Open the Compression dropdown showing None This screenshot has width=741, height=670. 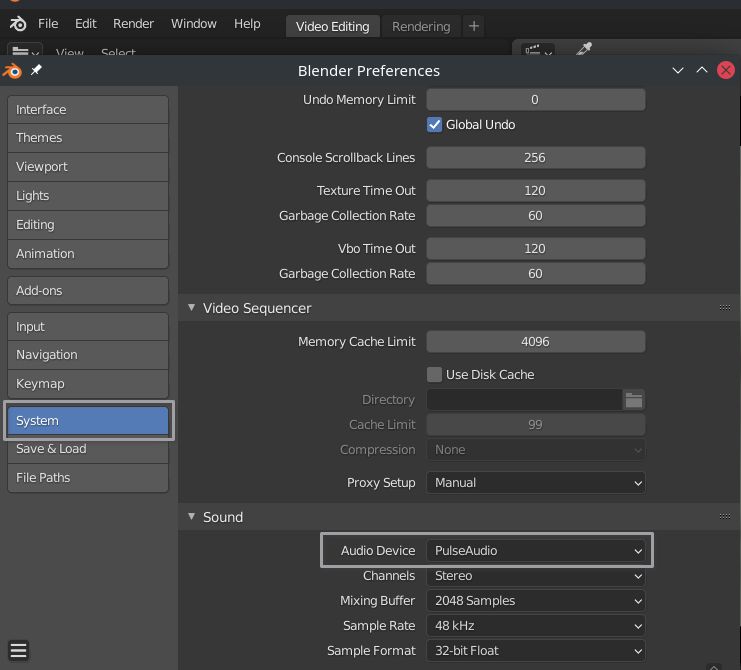point(535,449)
